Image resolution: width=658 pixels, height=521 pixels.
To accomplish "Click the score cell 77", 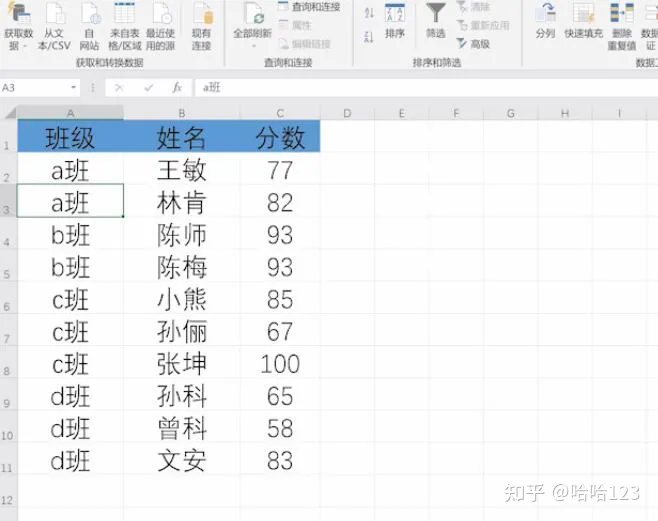I will (x=280, y=169).
